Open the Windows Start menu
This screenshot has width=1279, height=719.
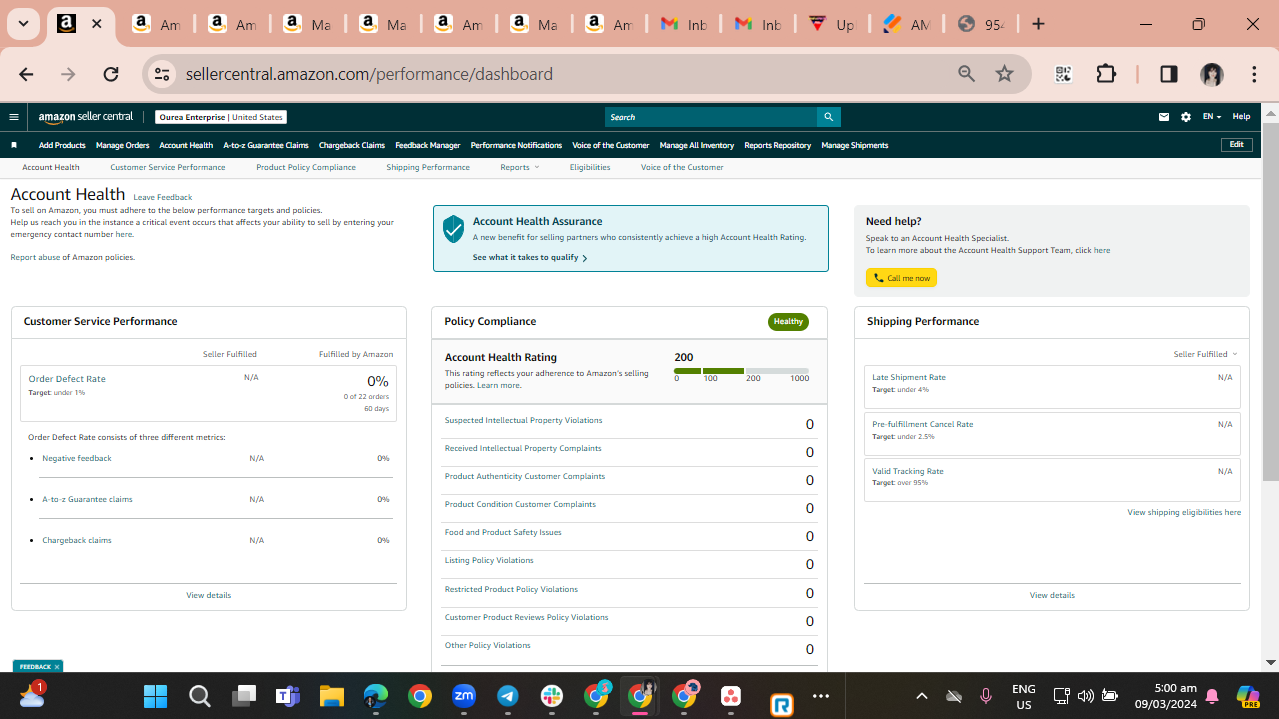156,696
